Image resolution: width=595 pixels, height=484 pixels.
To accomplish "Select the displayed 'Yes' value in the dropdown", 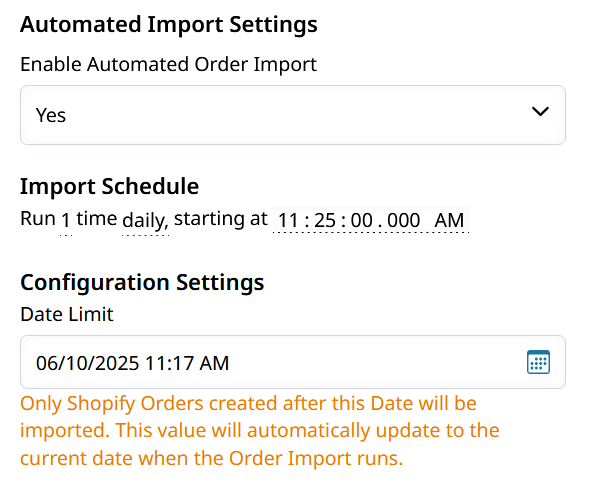I will pos(51,115).
